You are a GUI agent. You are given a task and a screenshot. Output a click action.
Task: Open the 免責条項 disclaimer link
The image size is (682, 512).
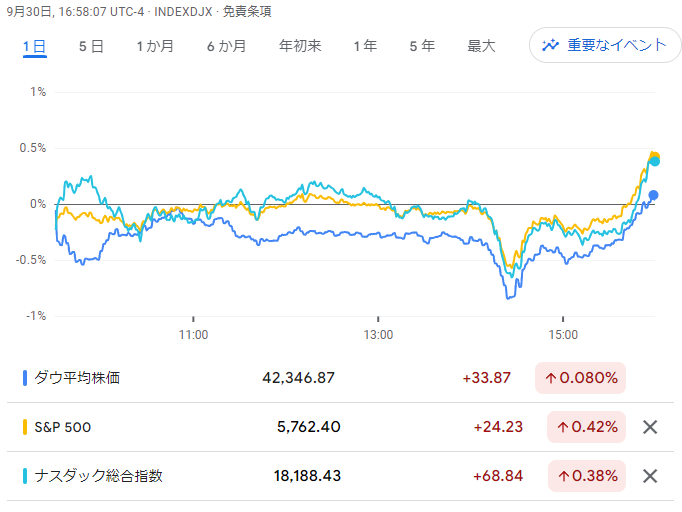tap(247, 12)
